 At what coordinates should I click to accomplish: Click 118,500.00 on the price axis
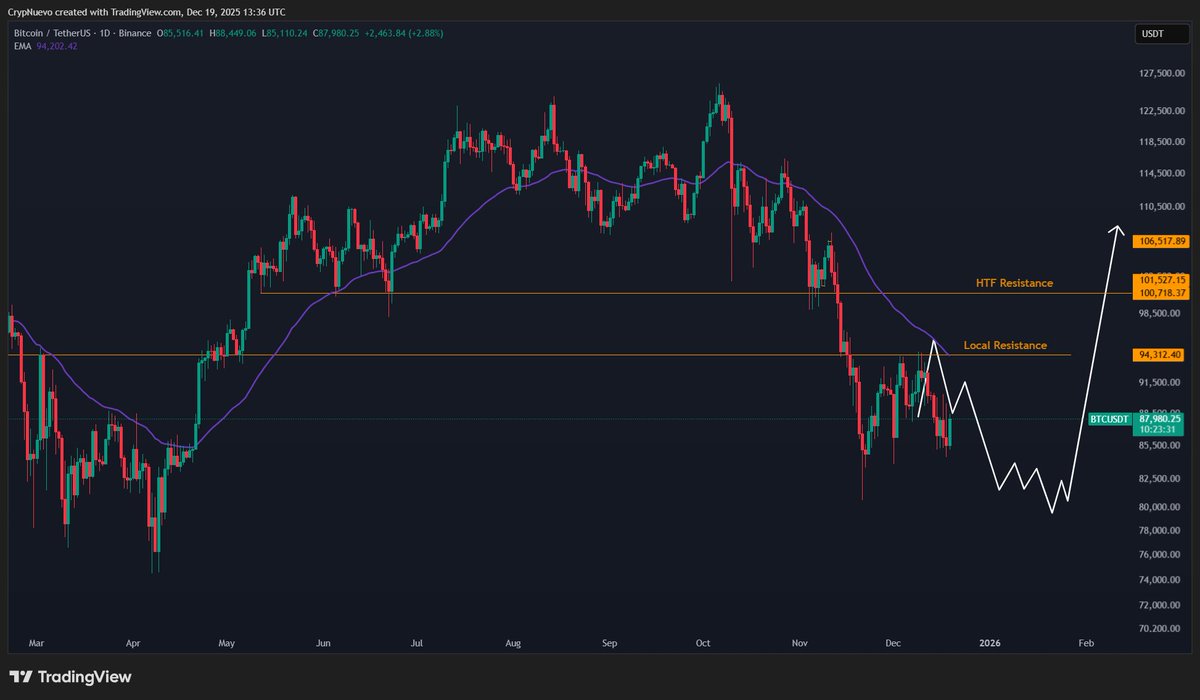(x=1162, y=142)
